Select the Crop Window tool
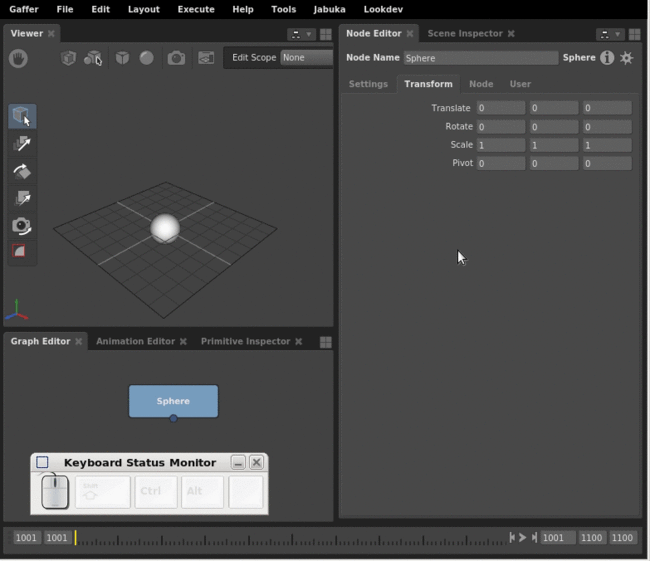Screen dimensions: 650x561 [x=21, y=251]
